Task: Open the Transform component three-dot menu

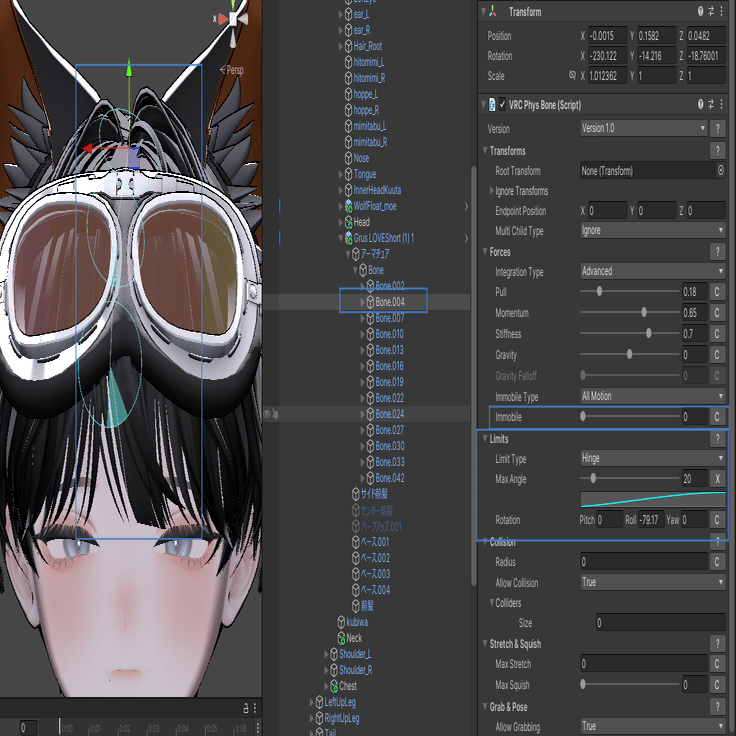Action: click(723, 12)
